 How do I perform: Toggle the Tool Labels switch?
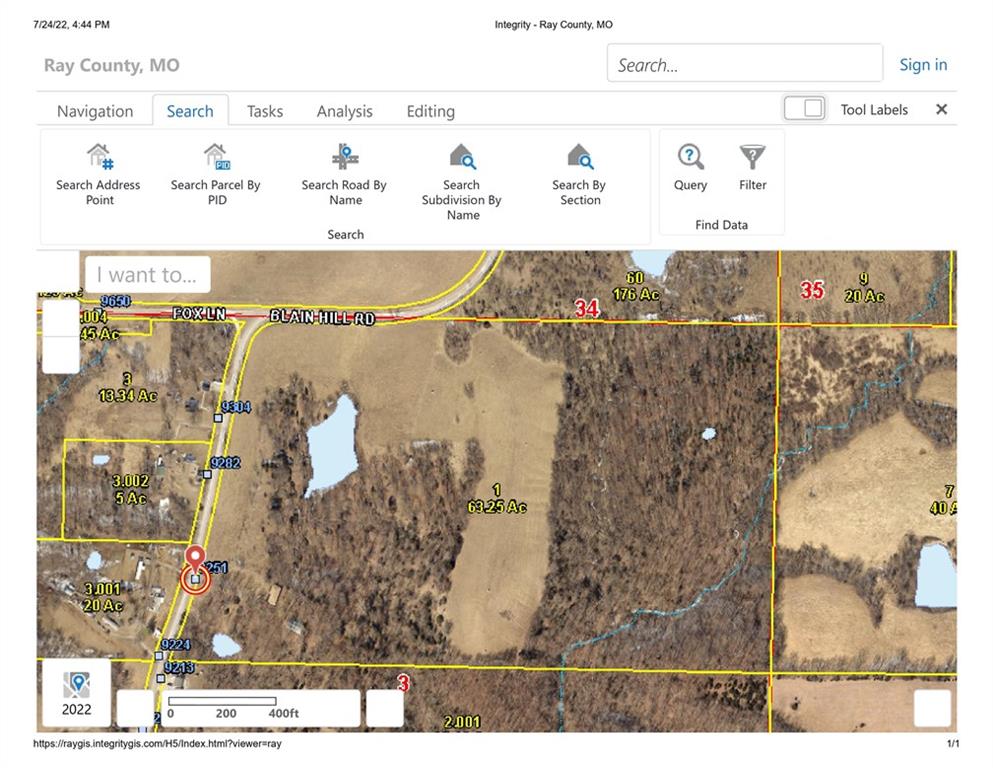click(x=804, y=108)
